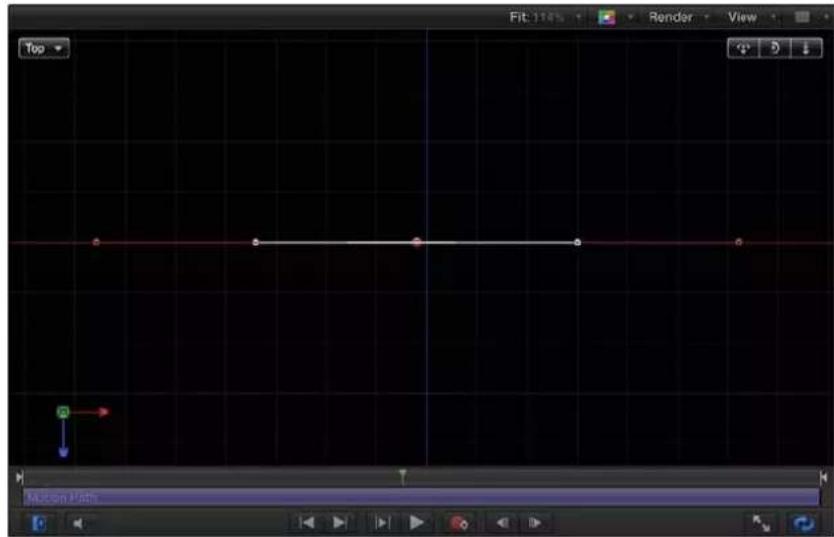Click the red X-axis compass arrow
The width and height of the screenshot is (834, 537).
click(104, 412)
